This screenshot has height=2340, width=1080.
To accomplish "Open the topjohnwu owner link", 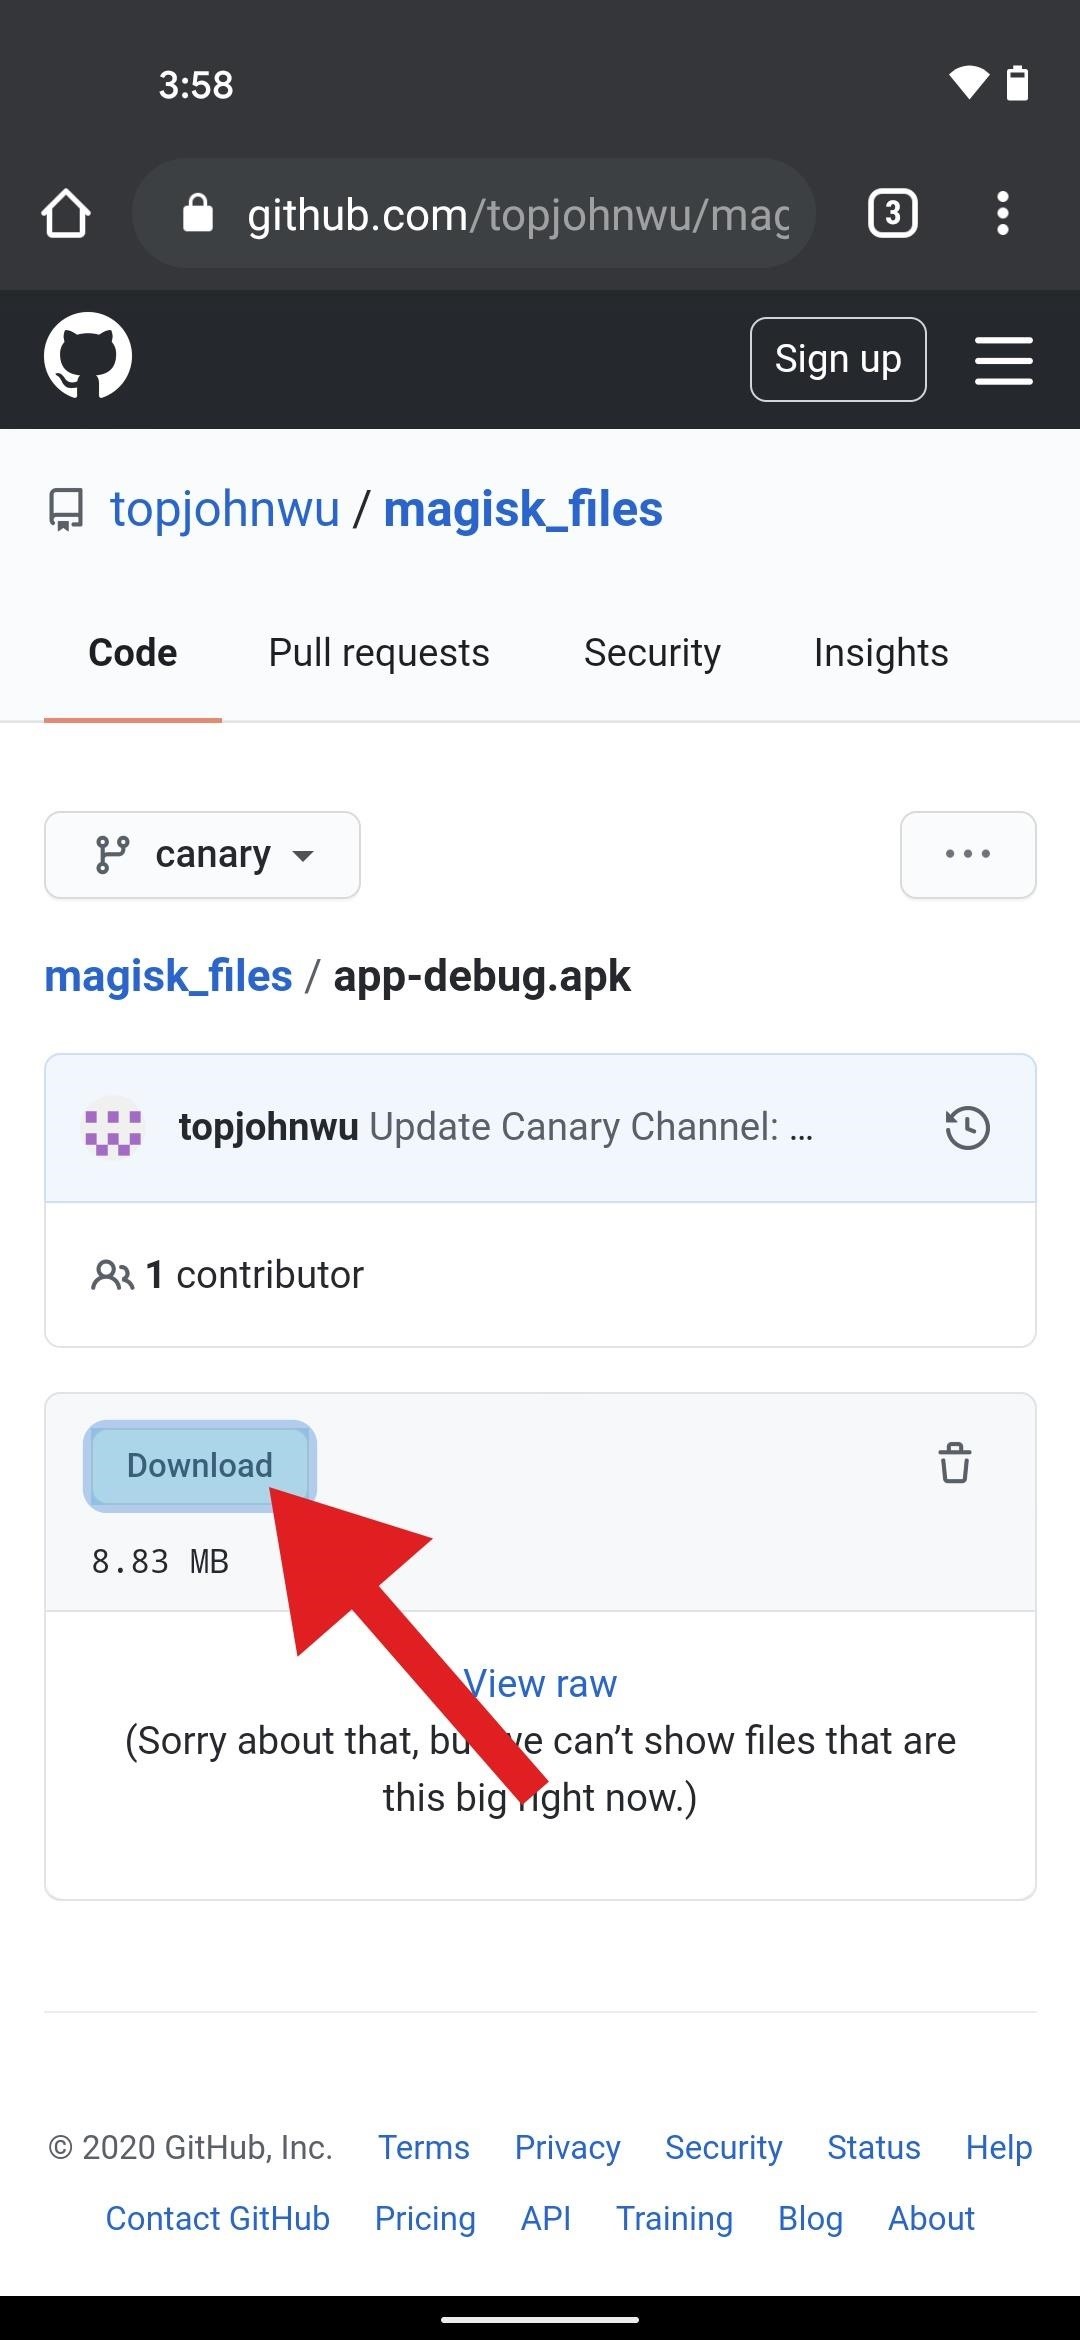I will click(225, 509).
